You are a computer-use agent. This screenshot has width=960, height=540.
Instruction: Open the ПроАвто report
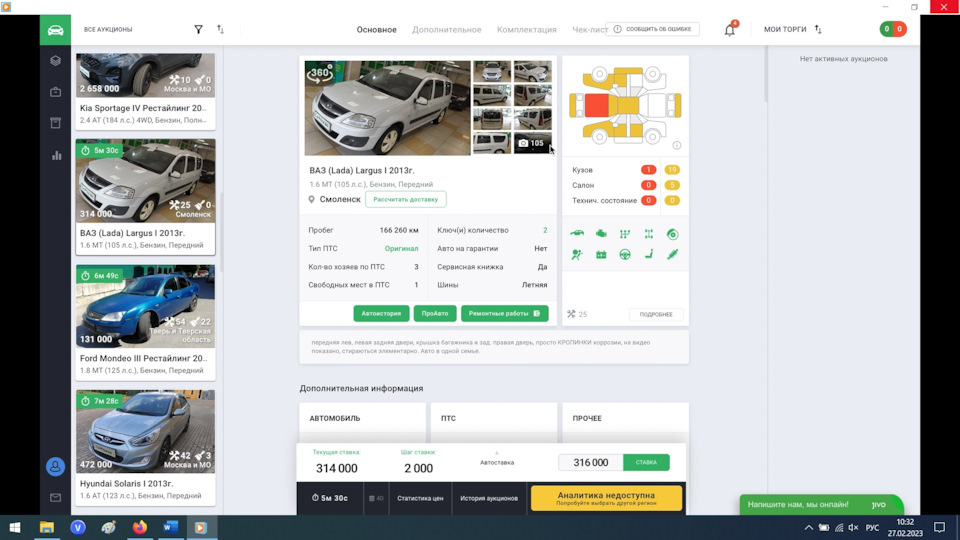pyautogui.click(x=435, y=313)
